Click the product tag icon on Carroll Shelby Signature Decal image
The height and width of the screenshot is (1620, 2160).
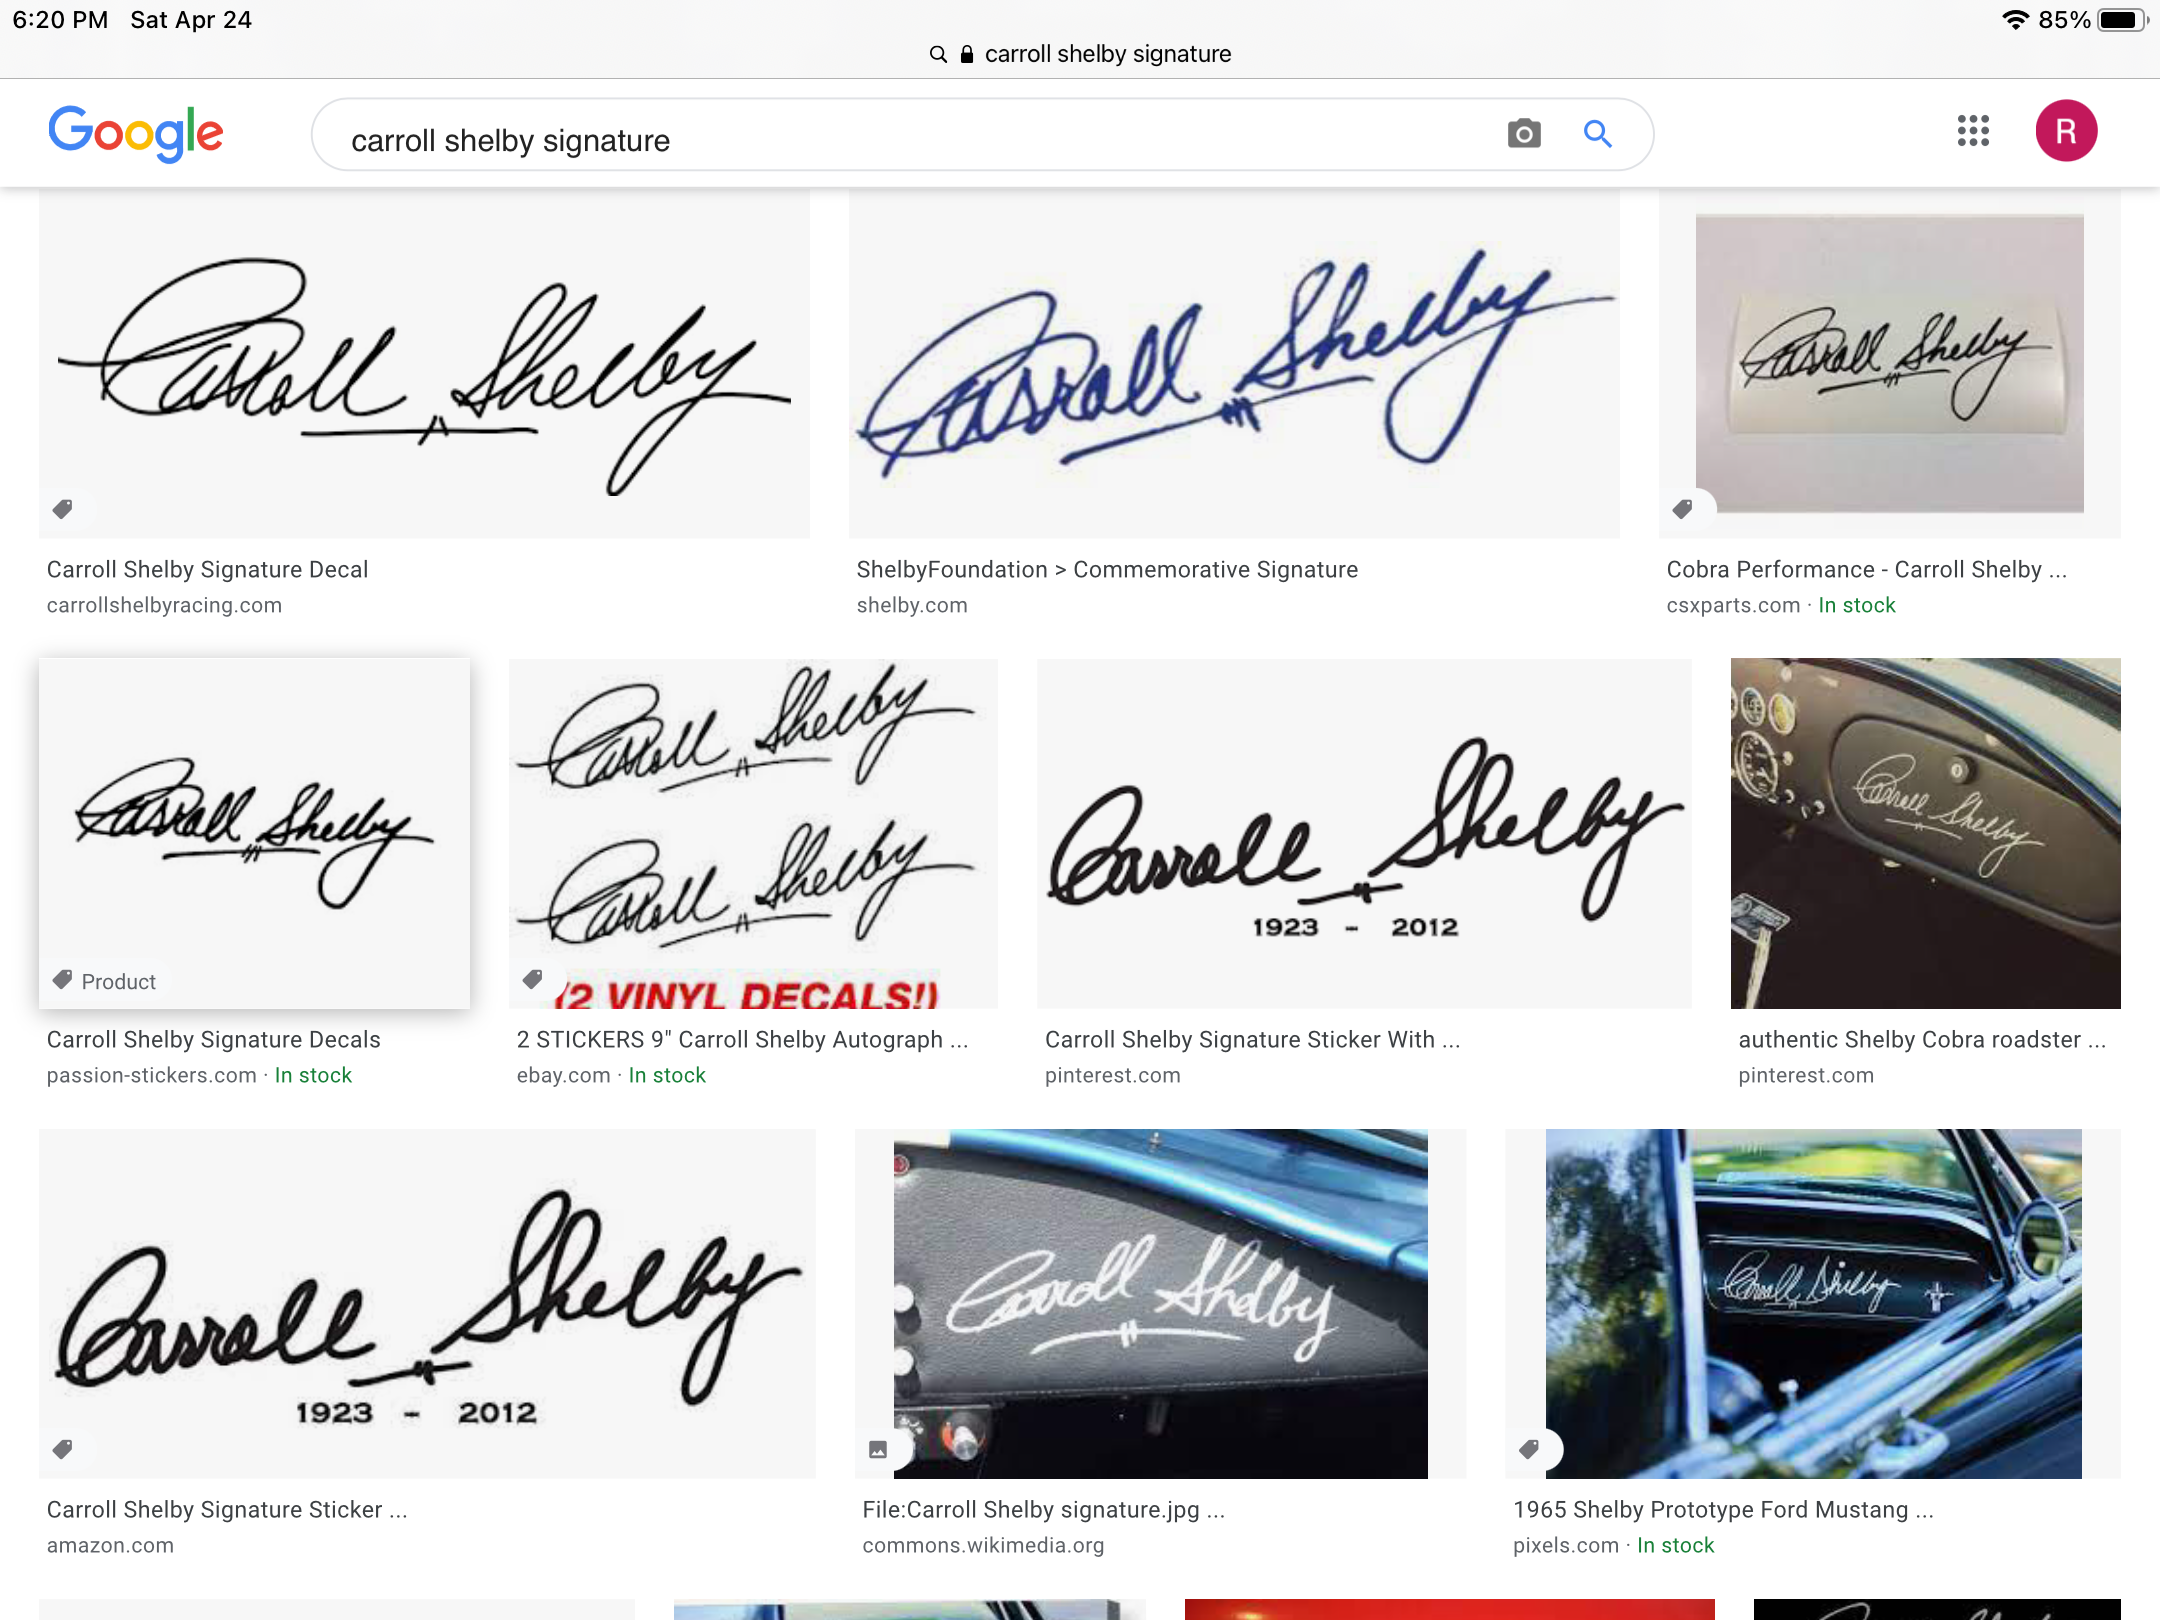pos(63,509)
